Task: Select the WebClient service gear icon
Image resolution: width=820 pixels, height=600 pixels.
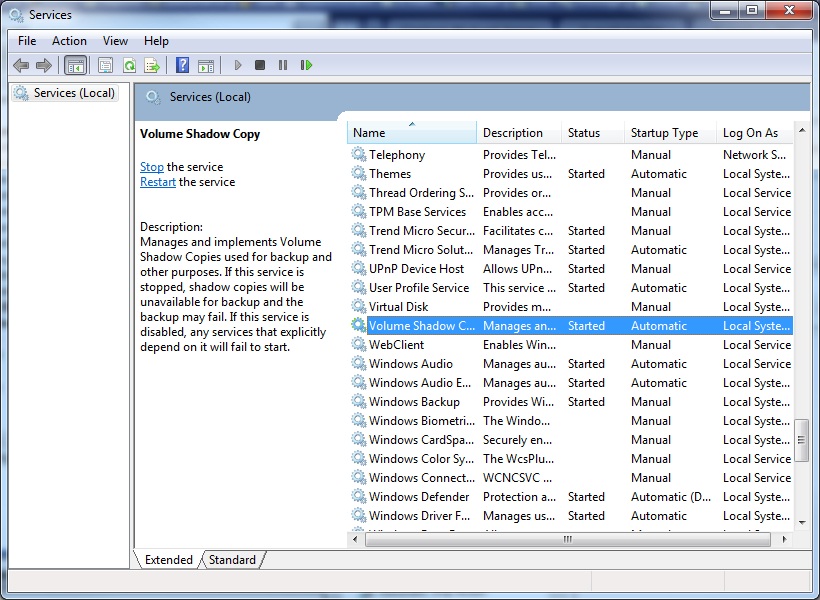Action: tap(359, 344)
